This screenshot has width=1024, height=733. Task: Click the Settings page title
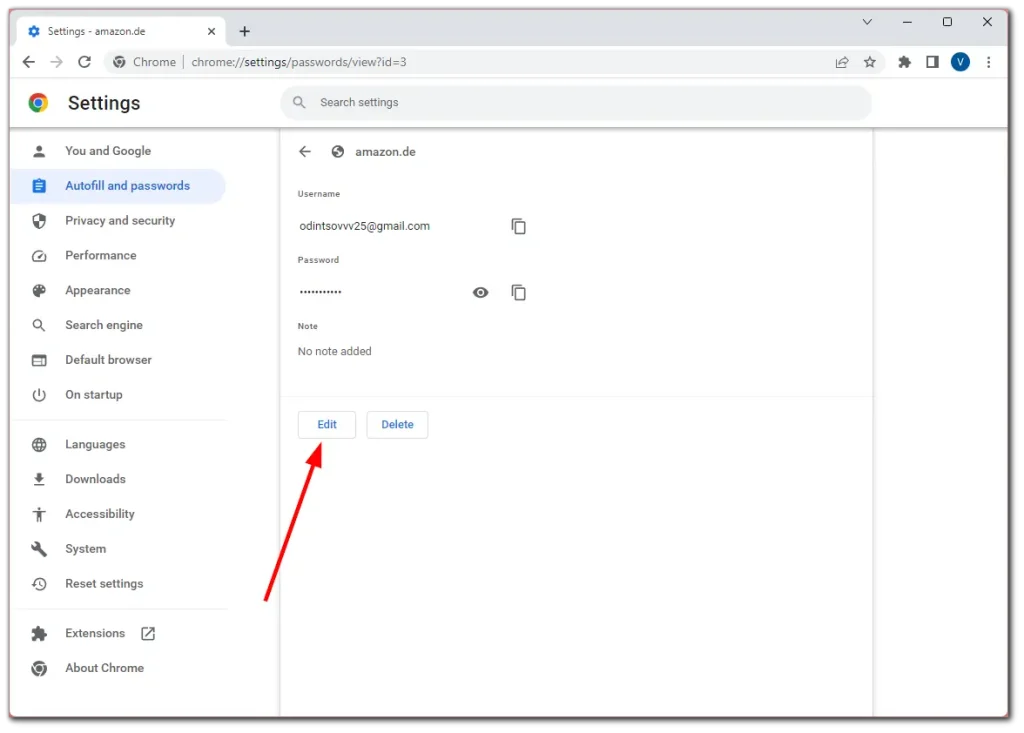tap(104, 103)
